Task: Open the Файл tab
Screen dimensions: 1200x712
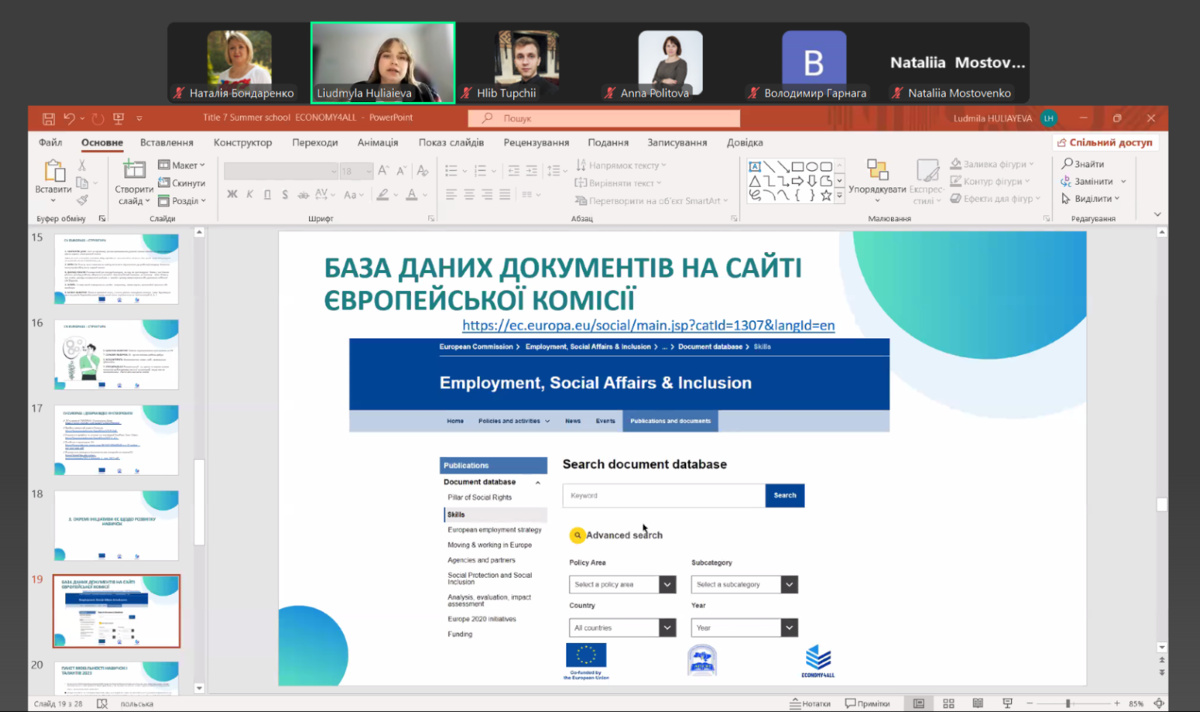Action: point(51,143)
